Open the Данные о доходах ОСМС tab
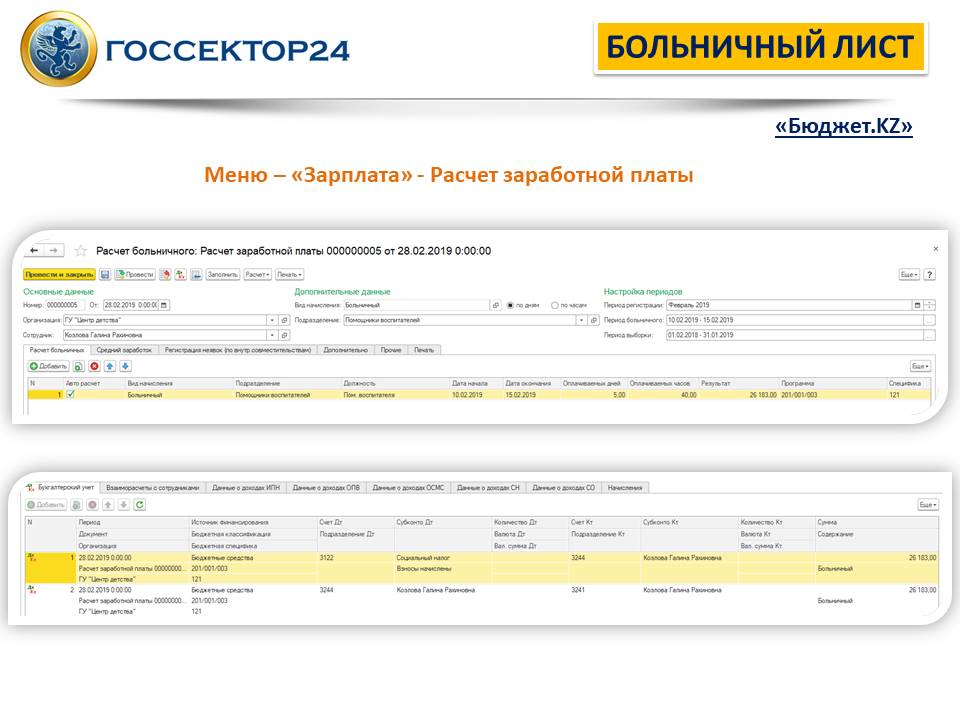 click(x=408, y=488)
